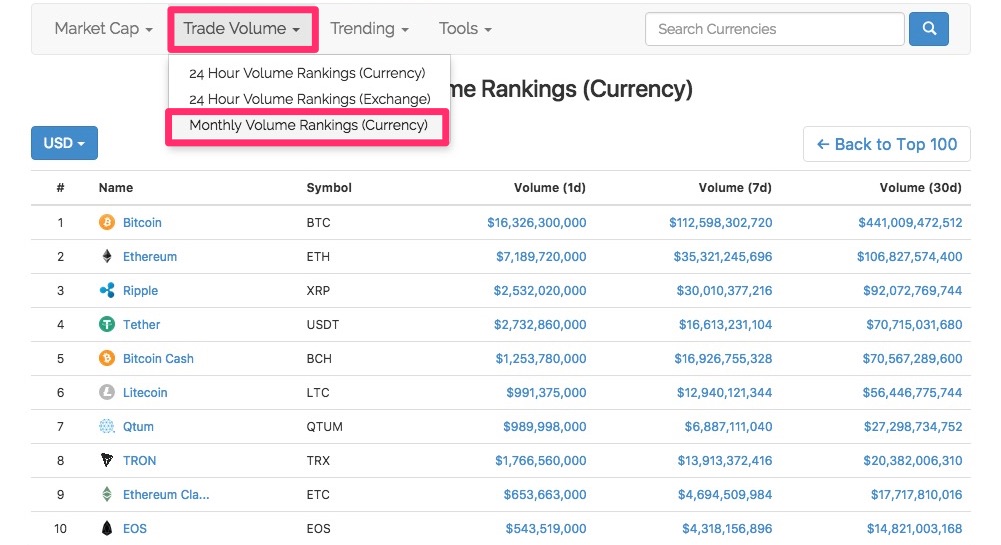Click the EOS logo icon
This screenshot has width=1001, height=545.
coord(107,528)
